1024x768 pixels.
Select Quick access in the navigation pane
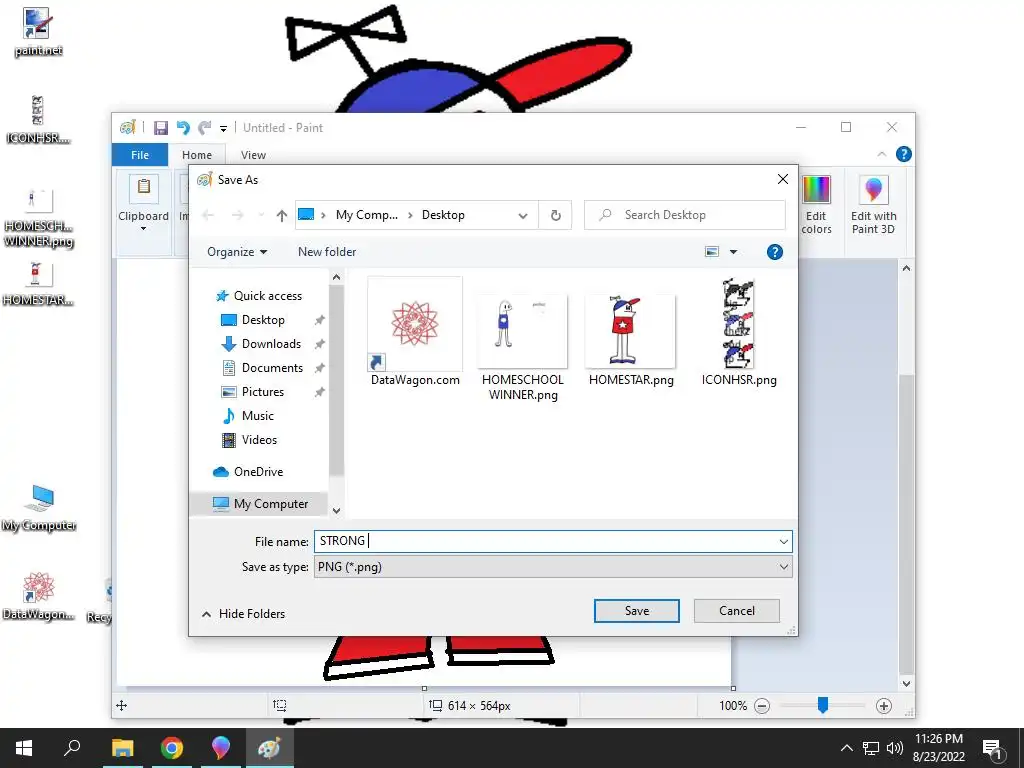click(268, 296)
